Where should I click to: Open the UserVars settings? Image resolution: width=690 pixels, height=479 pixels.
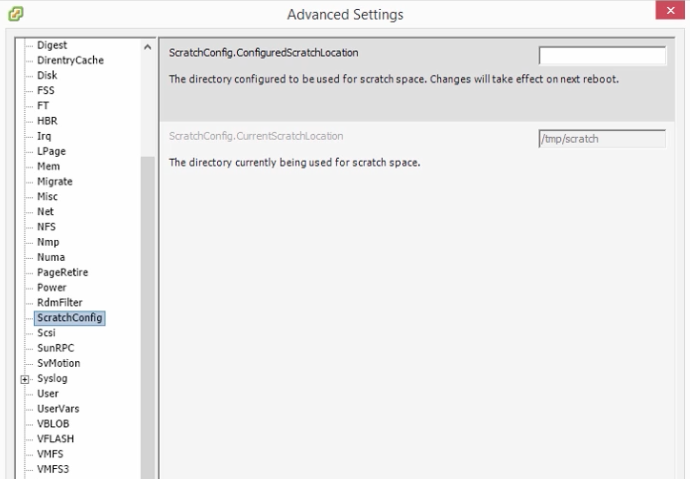(x=58, y=409)
